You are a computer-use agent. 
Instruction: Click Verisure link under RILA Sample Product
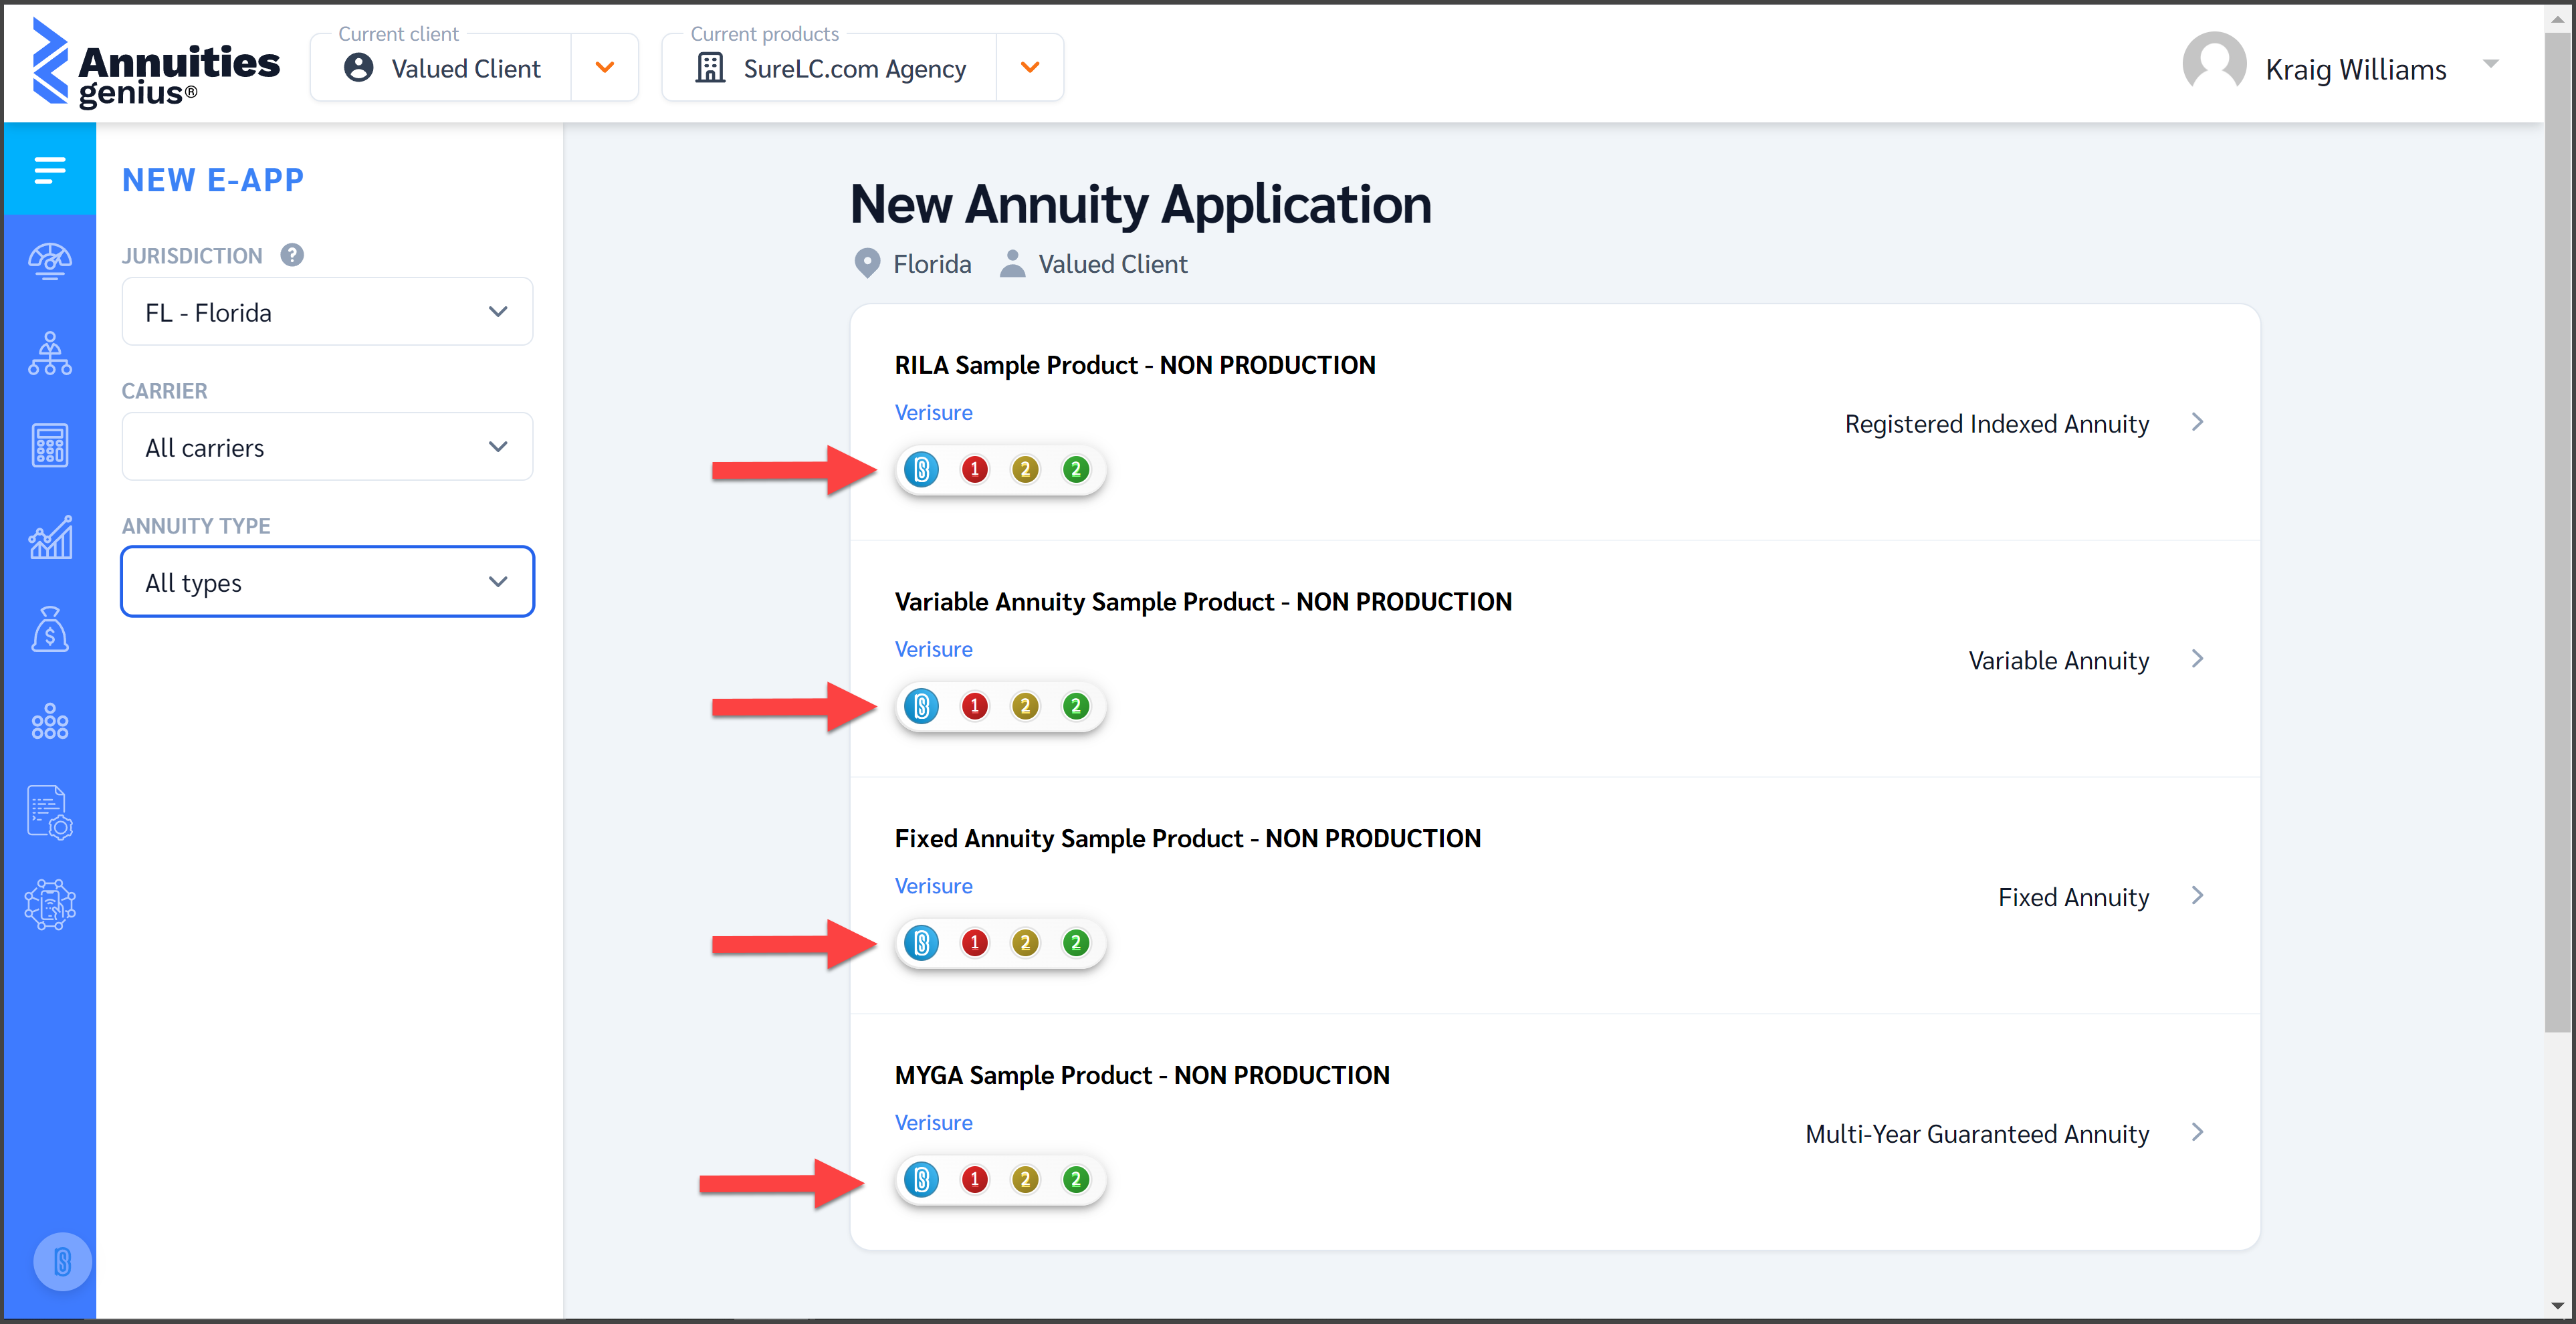[x=933, y=412]
